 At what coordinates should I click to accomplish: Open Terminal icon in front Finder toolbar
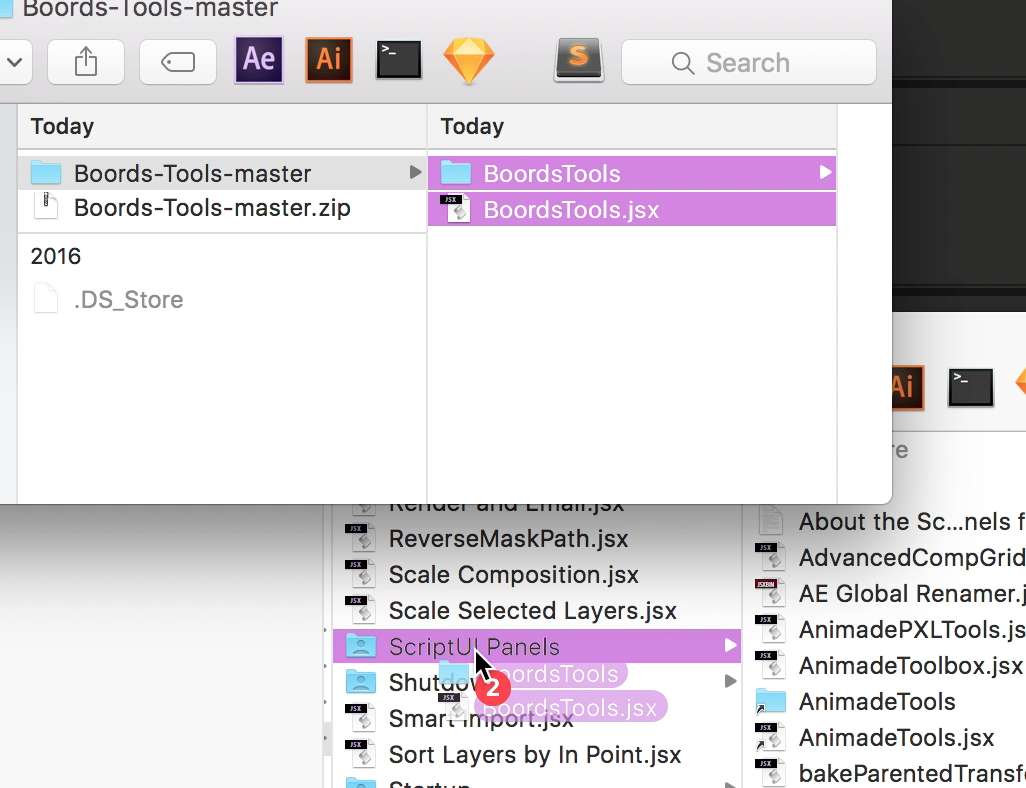click(398, 60)
